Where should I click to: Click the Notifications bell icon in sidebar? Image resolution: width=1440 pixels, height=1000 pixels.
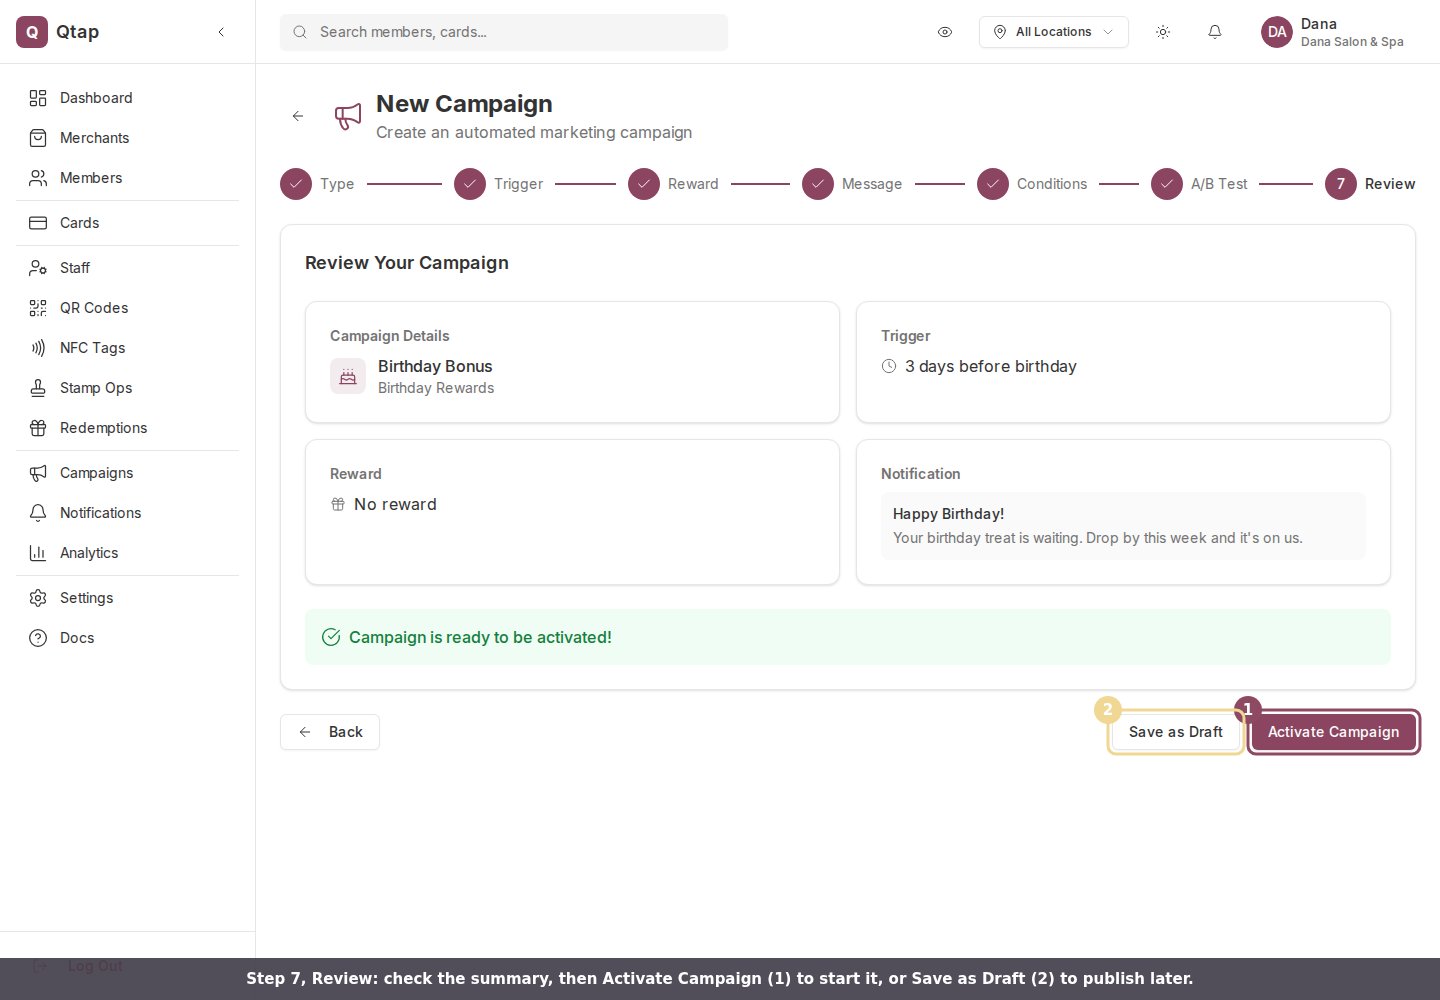click(38, 513)
